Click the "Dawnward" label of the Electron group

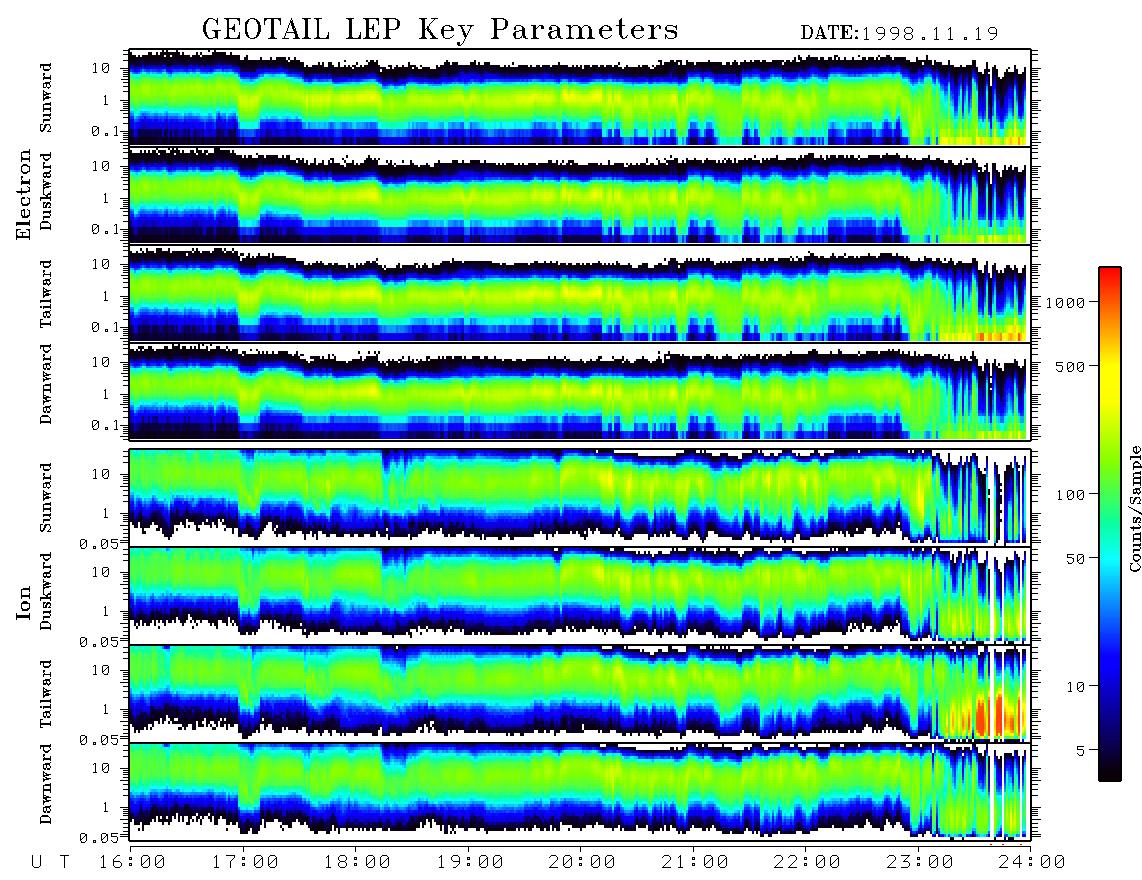click(46, 383)
